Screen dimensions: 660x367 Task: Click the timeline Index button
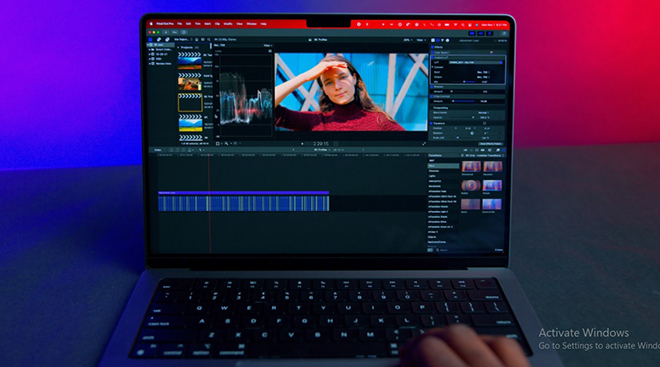coord(157,150)
